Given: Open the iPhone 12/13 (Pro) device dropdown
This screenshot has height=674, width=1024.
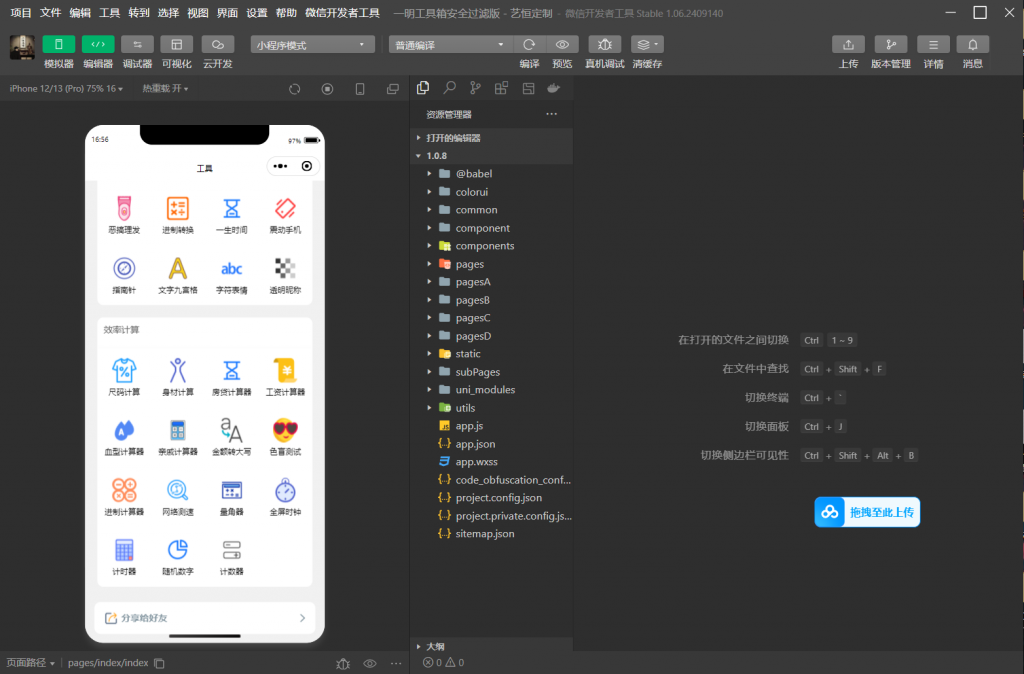Looking at the screenshot, I should pos(66,88).
